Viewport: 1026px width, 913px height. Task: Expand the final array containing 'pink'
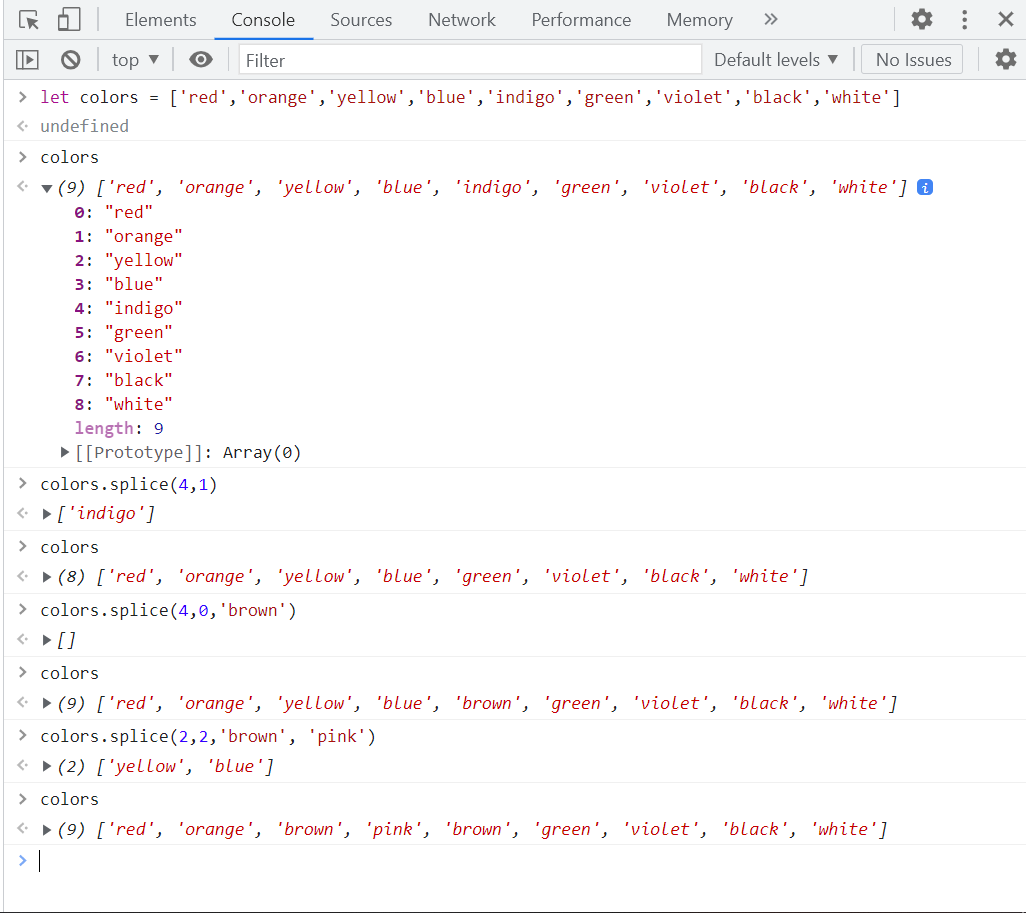tap(46, 830)
